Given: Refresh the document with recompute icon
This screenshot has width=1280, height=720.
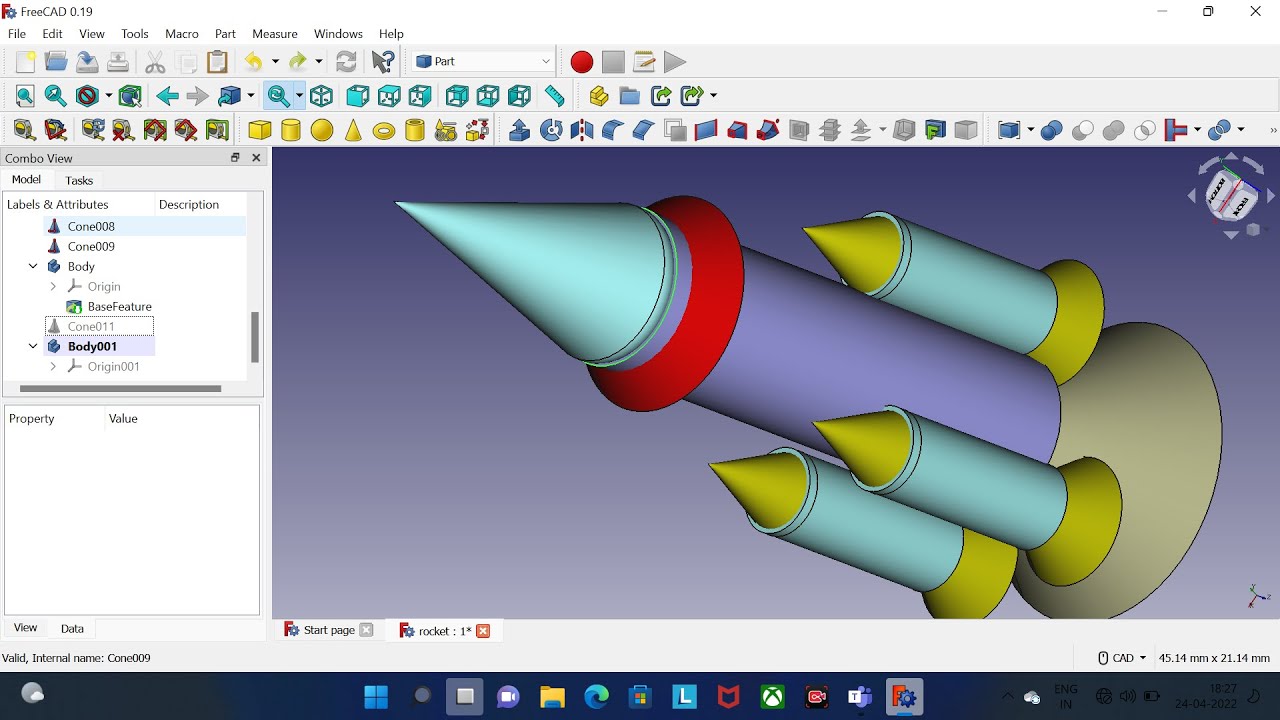Looking at the screenshot, I should (346, 62).
